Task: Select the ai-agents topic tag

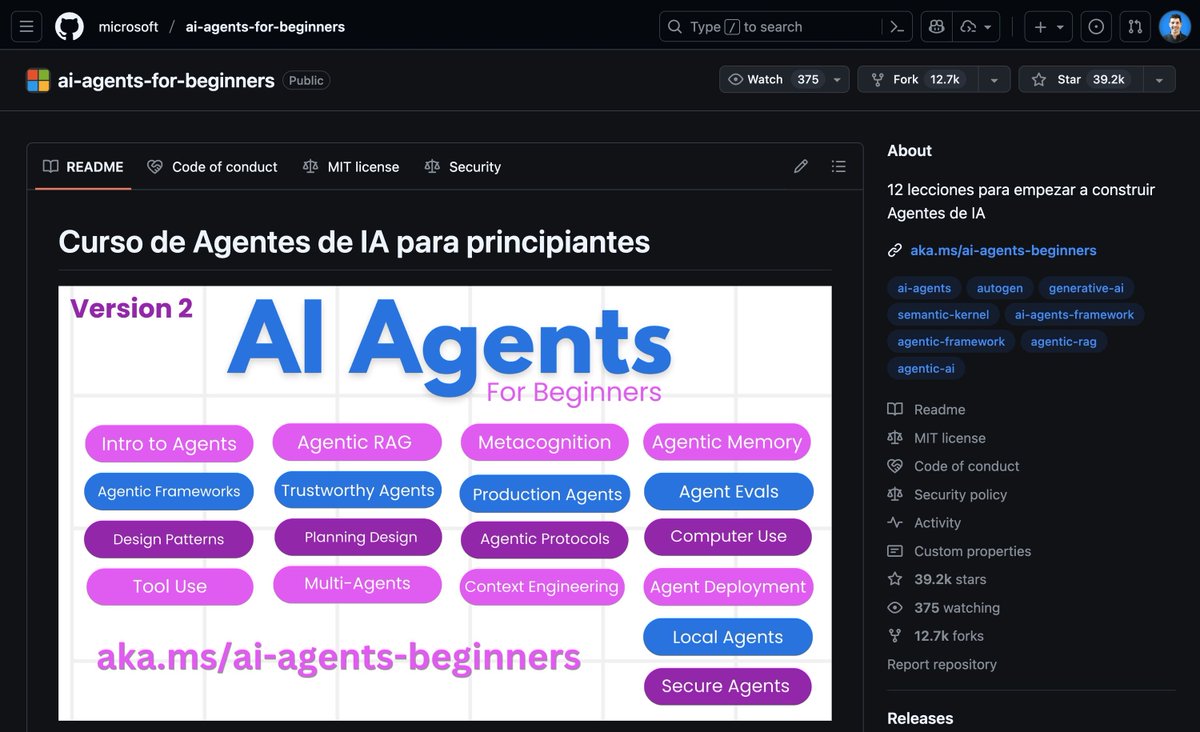Action: tap(924, 288)
